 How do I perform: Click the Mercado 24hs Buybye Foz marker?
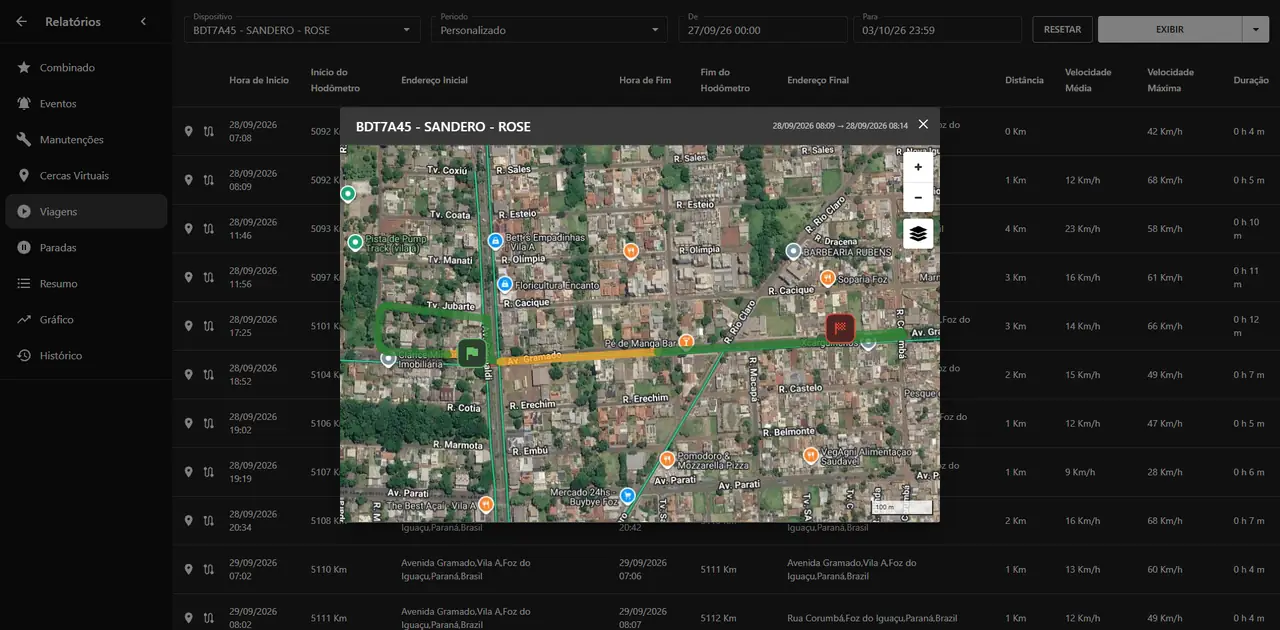(x=627, y=494)
